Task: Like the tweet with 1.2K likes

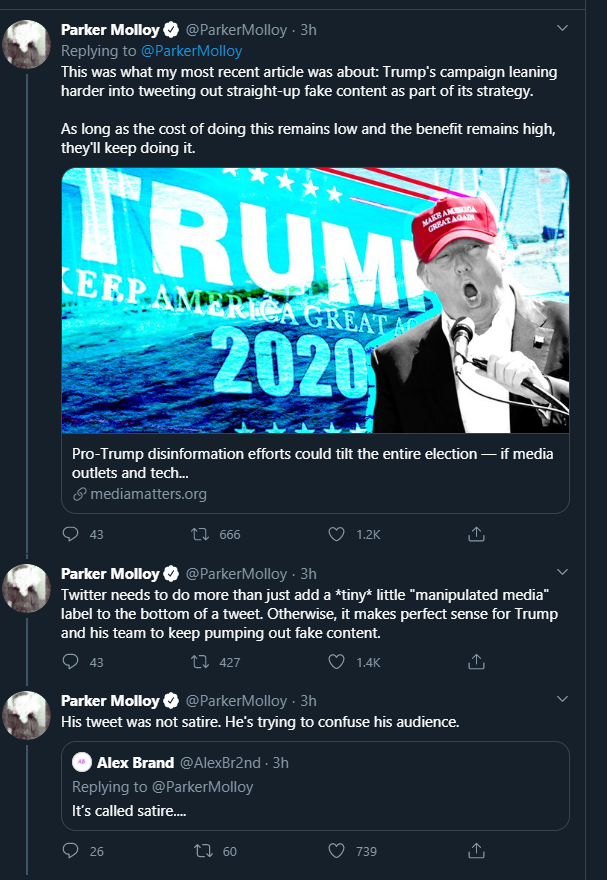Action: 336,534
